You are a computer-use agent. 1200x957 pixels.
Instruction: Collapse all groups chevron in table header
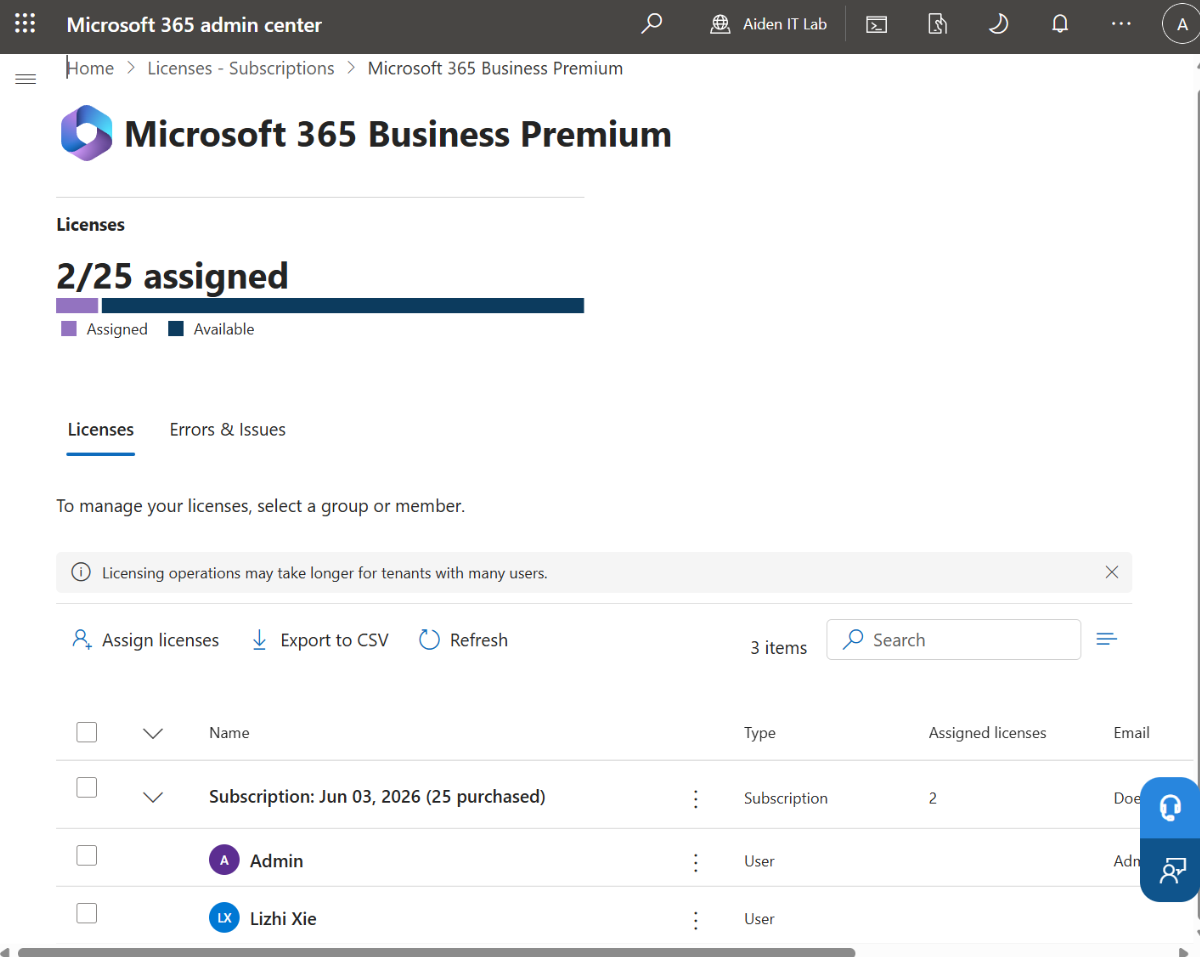point(153,733)
